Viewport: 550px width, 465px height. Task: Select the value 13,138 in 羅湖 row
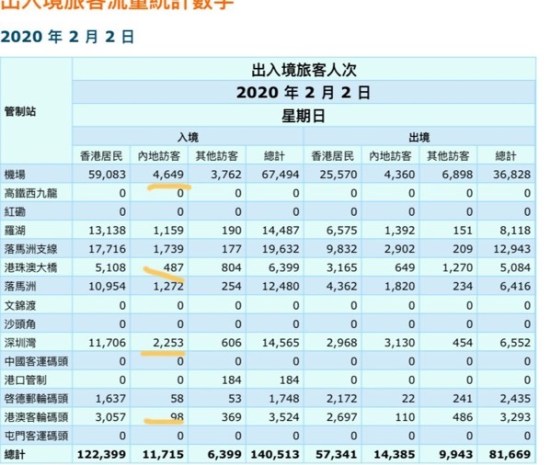click(x=107, y=230)
